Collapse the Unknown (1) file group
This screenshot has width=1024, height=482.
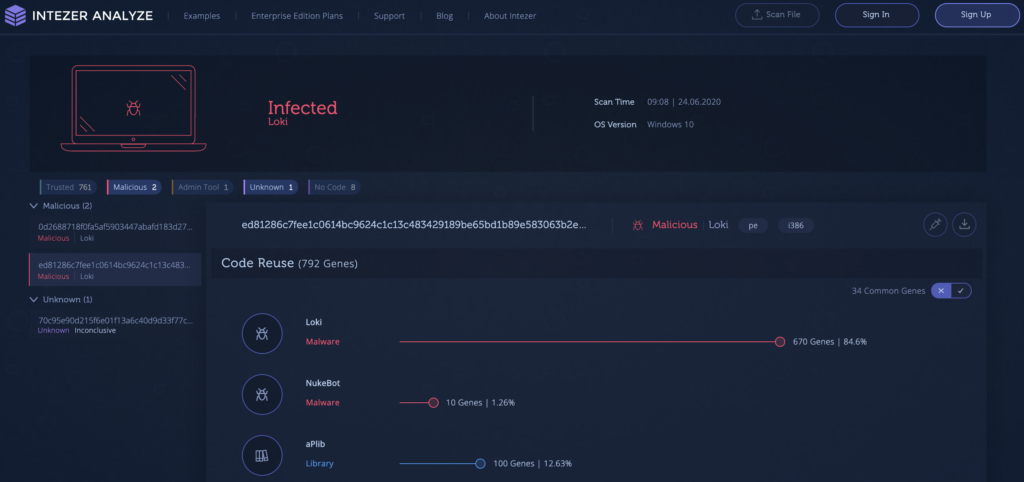coord(33,299)
